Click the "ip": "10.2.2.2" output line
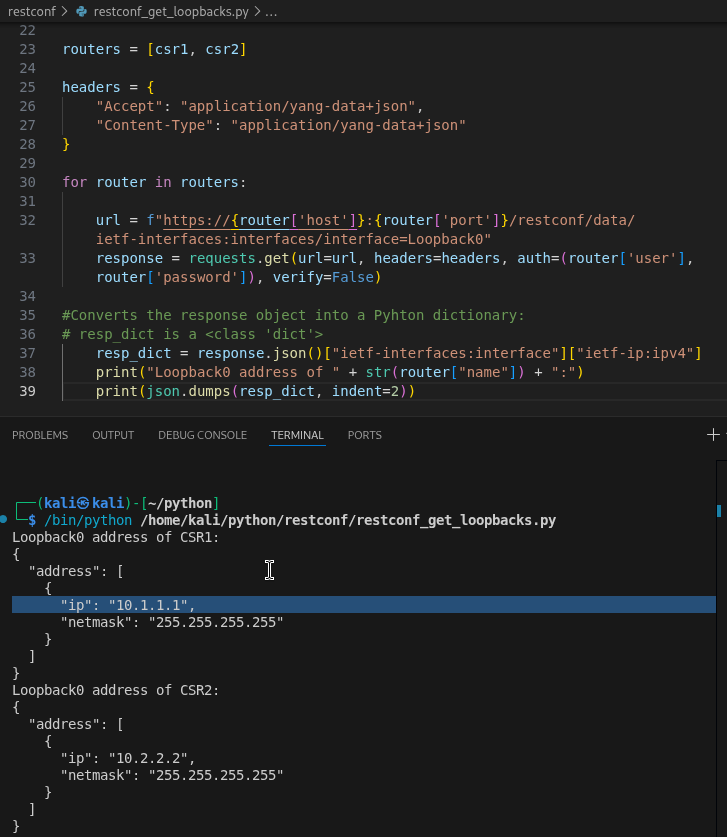The image size is (727, 837). click(128, 759)
